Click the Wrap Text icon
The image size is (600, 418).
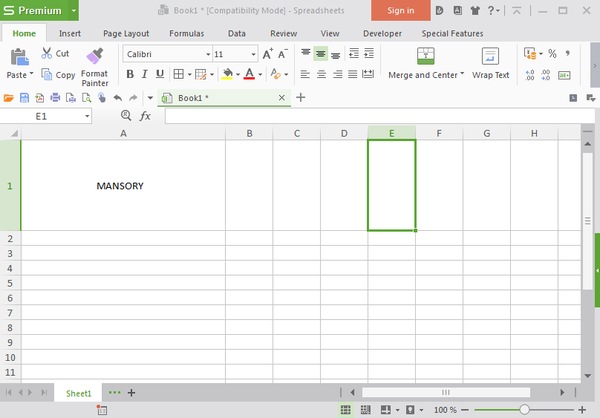click(x=490, y=64)
